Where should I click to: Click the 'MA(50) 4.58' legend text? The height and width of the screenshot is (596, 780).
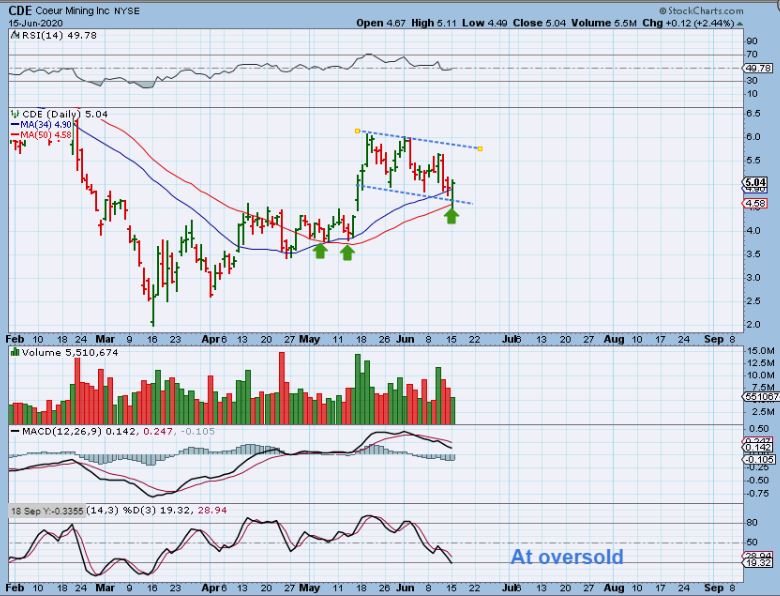(46, 135)
